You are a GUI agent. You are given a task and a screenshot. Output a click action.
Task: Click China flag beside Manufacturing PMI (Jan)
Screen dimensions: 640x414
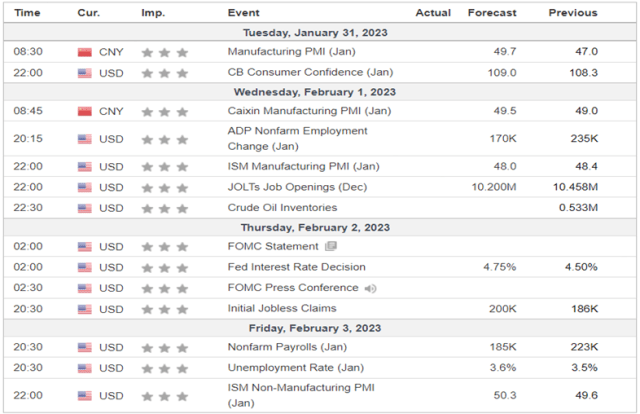[84, 52]
